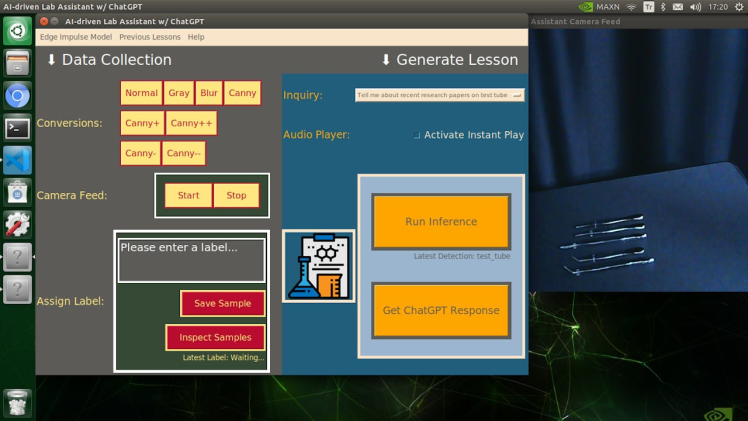Open Ubuntu dash search icon
This screenshot has width=748, height=421.
click(17, 31)
